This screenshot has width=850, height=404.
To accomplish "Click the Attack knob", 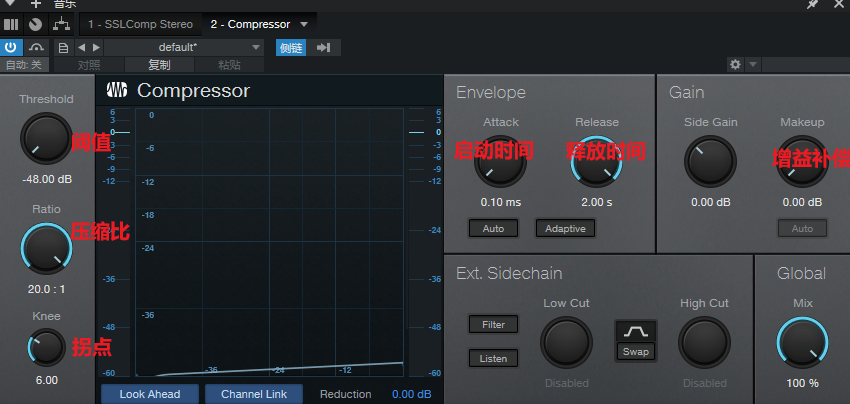I will click(x=500, y=162).
